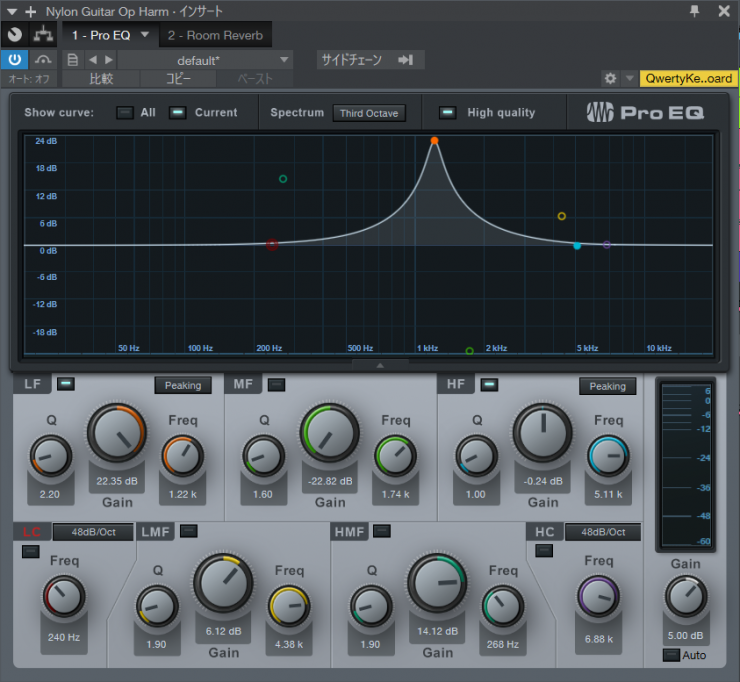Image resolution: width=740 pixels, height=682 pixels.
Task: Open the LF Peaking filter type dropdown
Action: [183, 386]
